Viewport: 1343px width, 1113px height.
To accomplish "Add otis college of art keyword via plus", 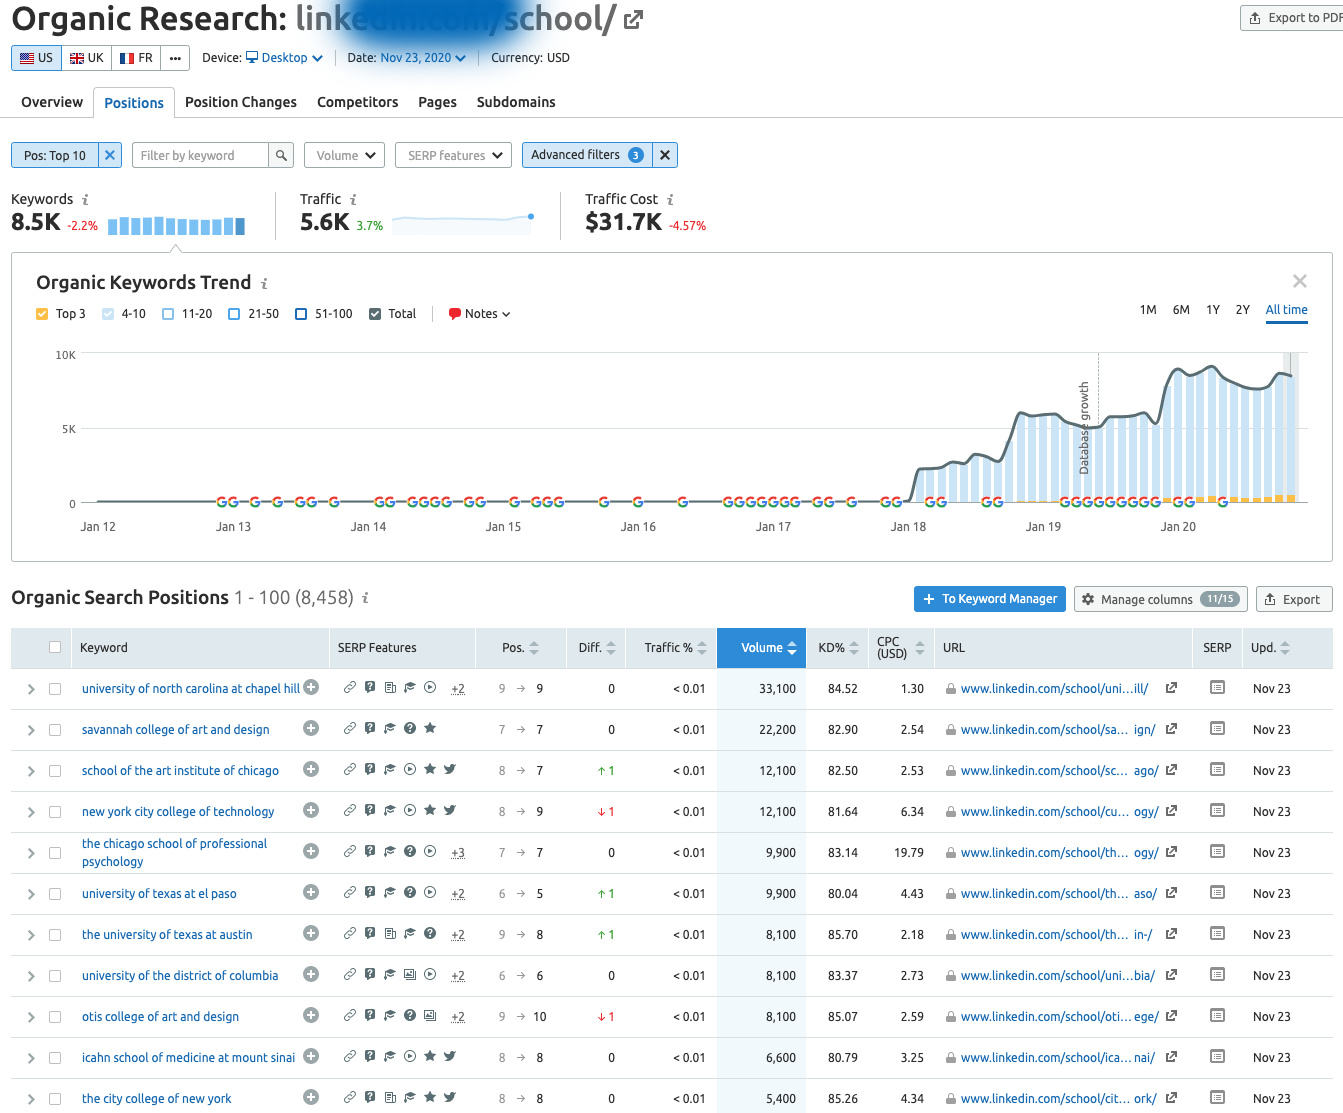I will pyautogui.click(x=311, y=1015).
